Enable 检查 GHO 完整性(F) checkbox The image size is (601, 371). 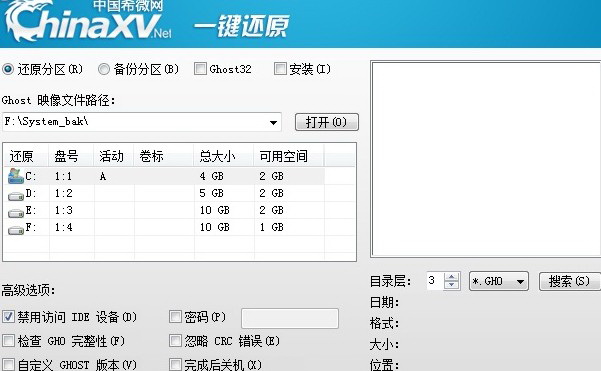pyautogui.click(x=8, y=341)
